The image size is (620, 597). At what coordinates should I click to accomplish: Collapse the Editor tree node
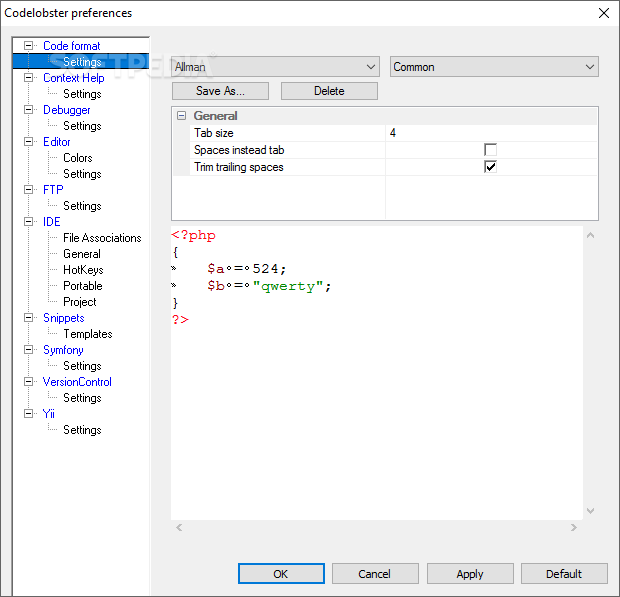[x=28, y=142]
